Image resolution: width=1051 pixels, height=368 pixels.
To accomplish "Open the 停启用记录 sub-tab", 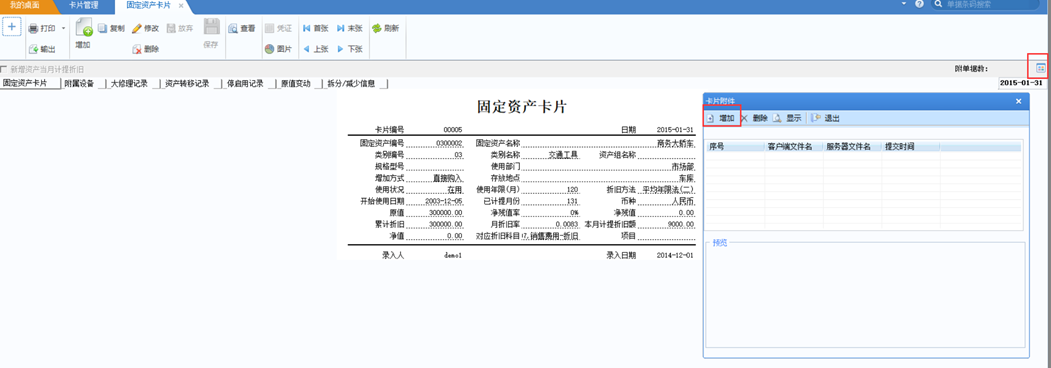I will click(x=245, y=84).
